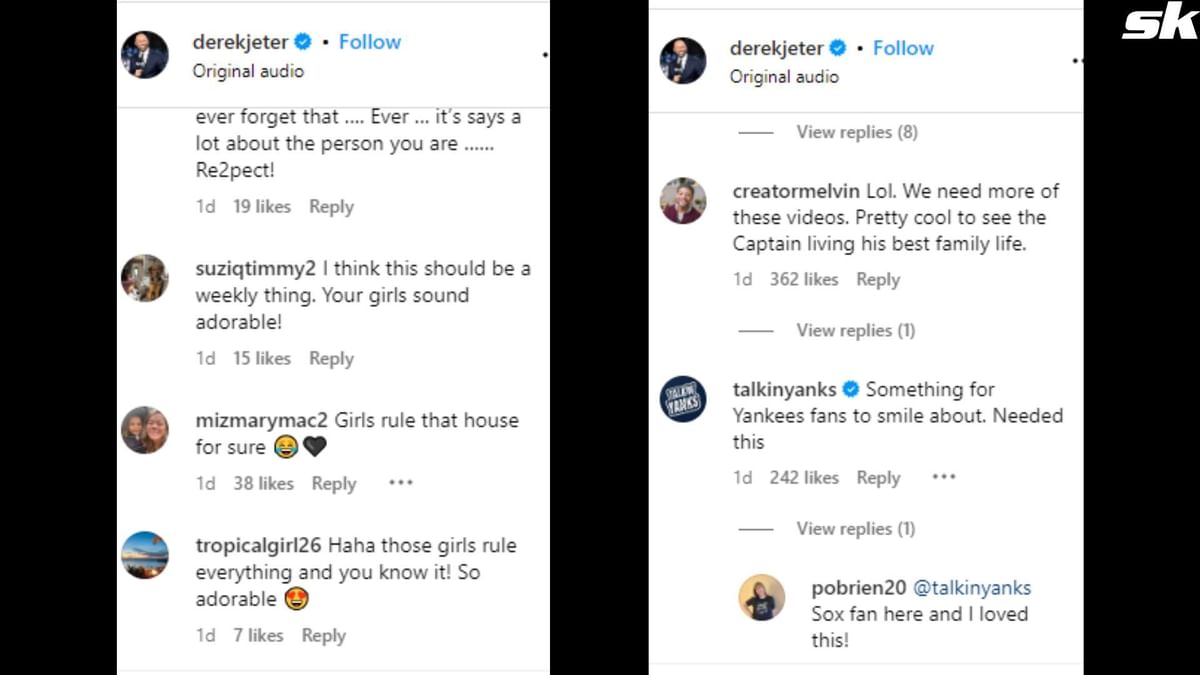Click derekjeter's verified badge in left panel
The image size is (1200, 675).
tap(301, 42)
